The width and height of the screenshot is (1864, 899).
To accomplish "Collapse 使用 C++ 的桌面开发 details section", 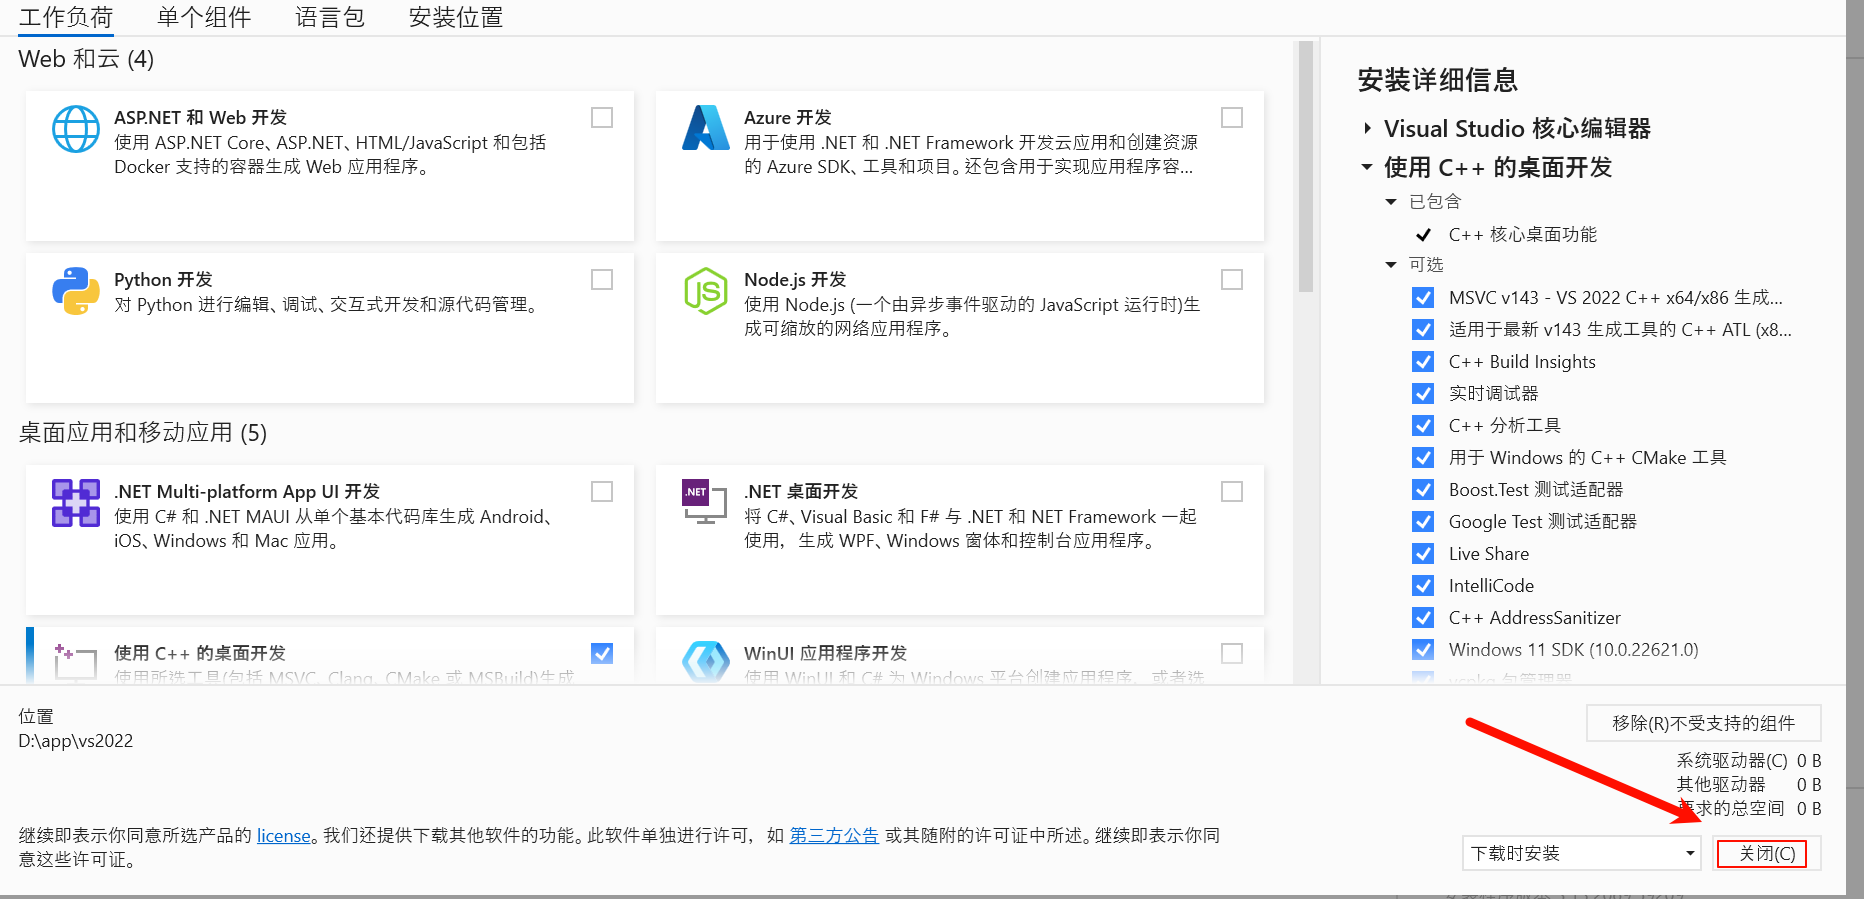I will coord(1367,167).
